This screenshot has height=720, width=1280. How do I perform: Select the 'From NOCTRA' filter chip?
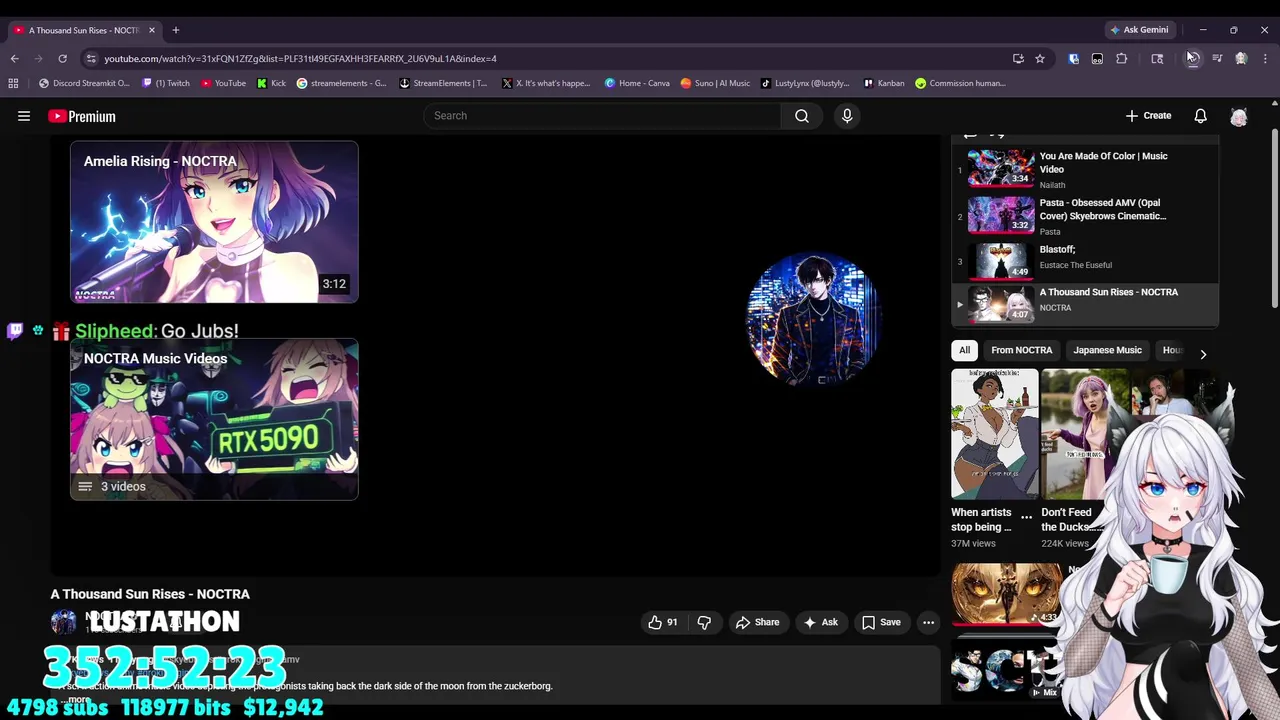pos(1021,350)
